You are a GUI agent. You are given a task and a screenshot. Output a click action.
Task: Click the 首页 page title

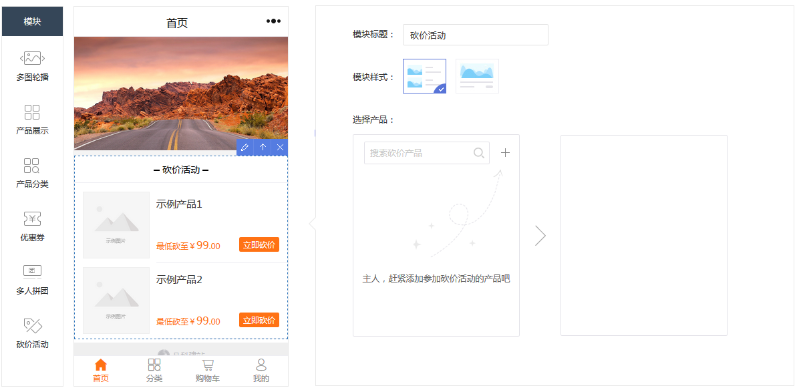tap(177, 23)
